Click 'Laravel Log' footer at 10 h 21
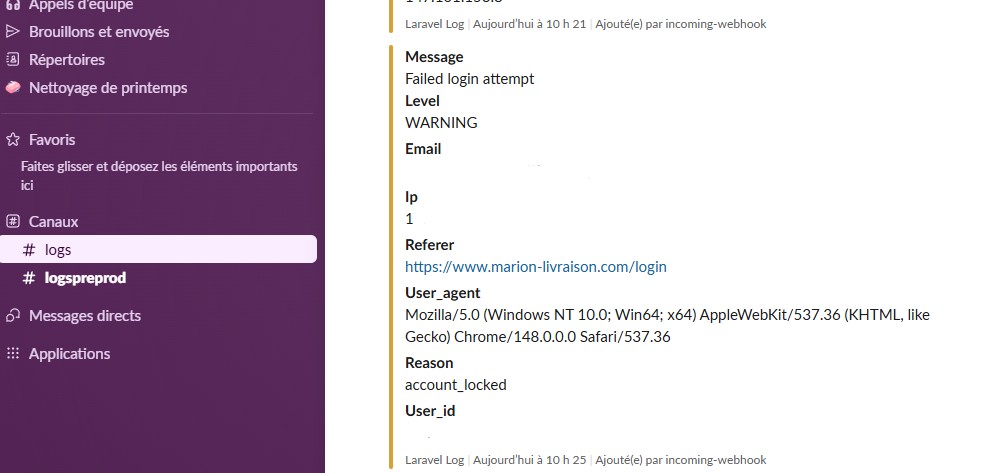This screenshot has width=1005, height=473. point(434,24)
